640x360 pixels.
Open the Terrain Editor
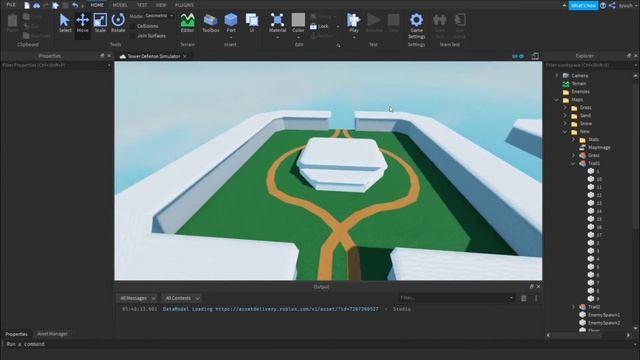[x=187, y=23]
